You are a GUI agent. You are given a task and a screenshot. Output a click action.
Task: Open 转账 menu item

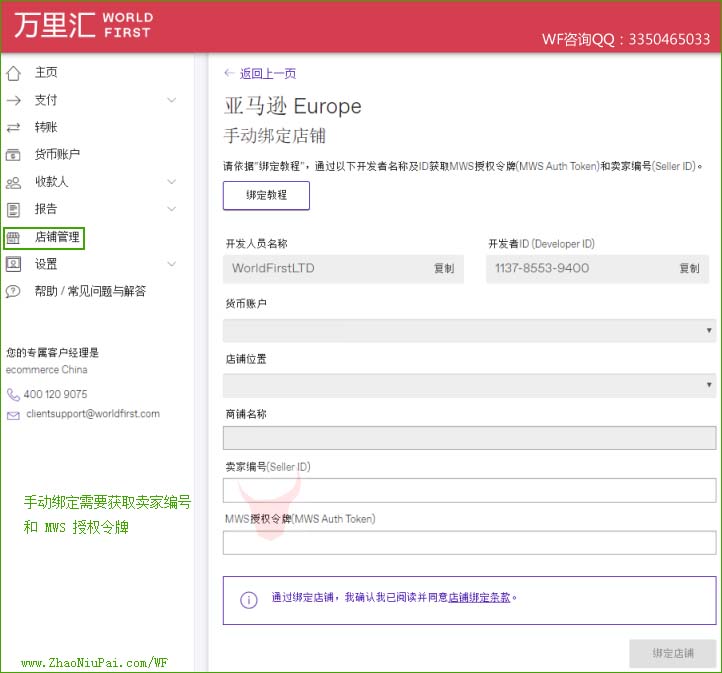point(46,127)
